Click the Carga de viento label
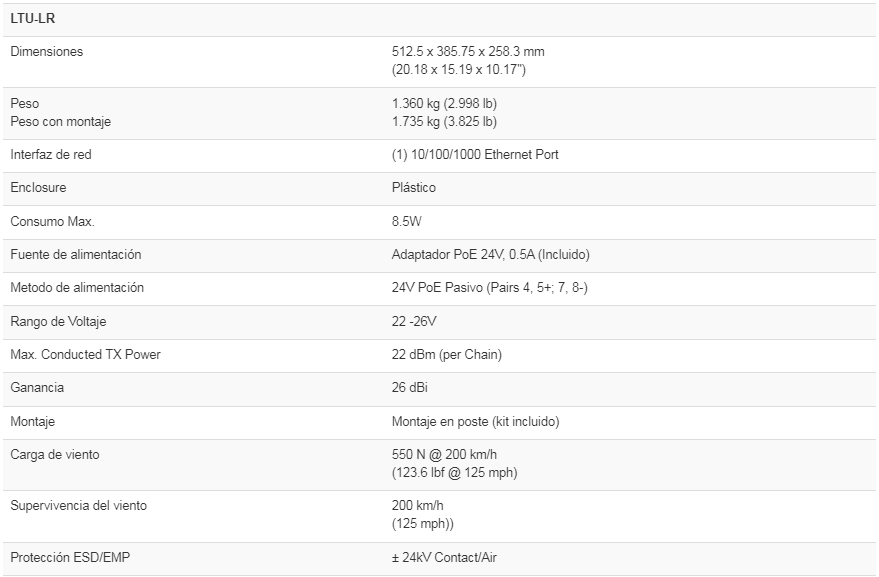This screenshot has height=577, width=879. pyautogui.click(x=55, y=454)
